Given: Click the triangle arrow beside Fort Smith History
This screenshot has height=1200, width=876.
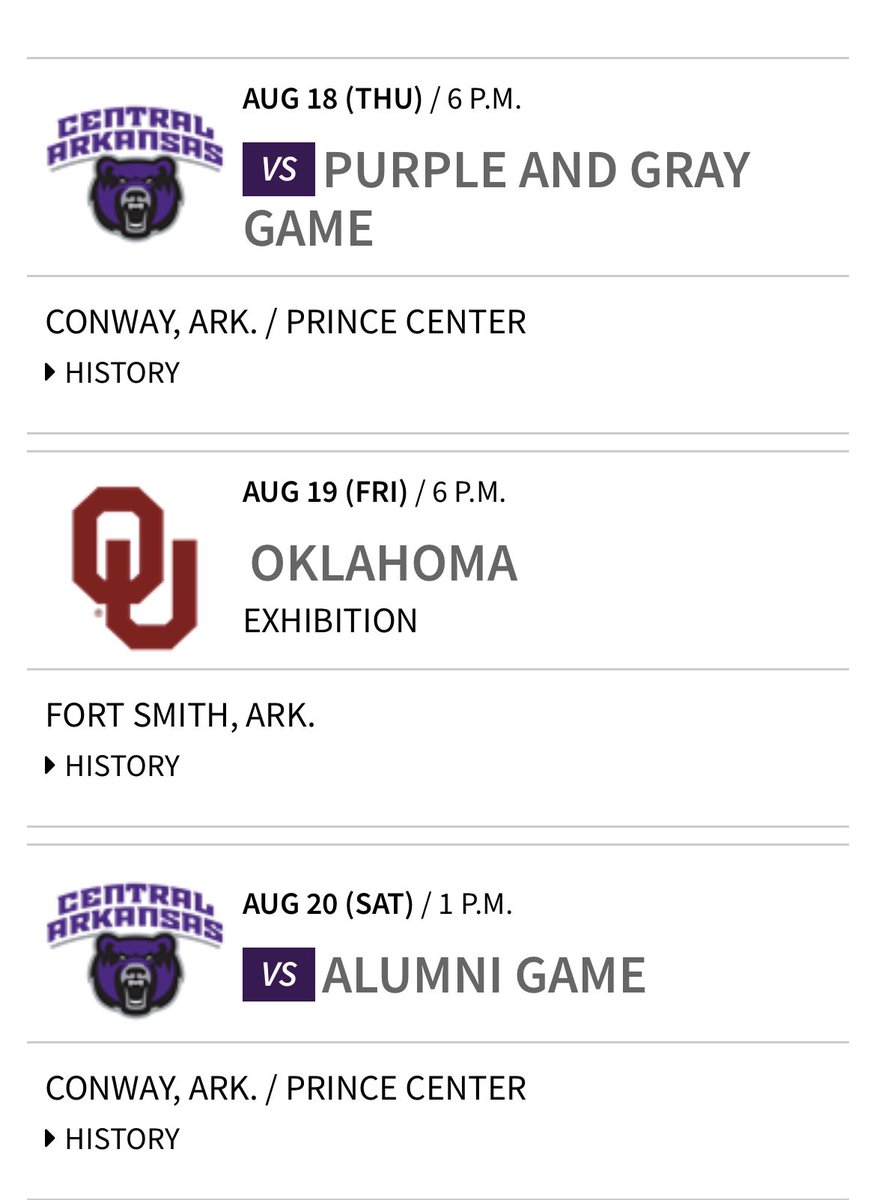Looking at the screenshot, I should coord(51,766).
